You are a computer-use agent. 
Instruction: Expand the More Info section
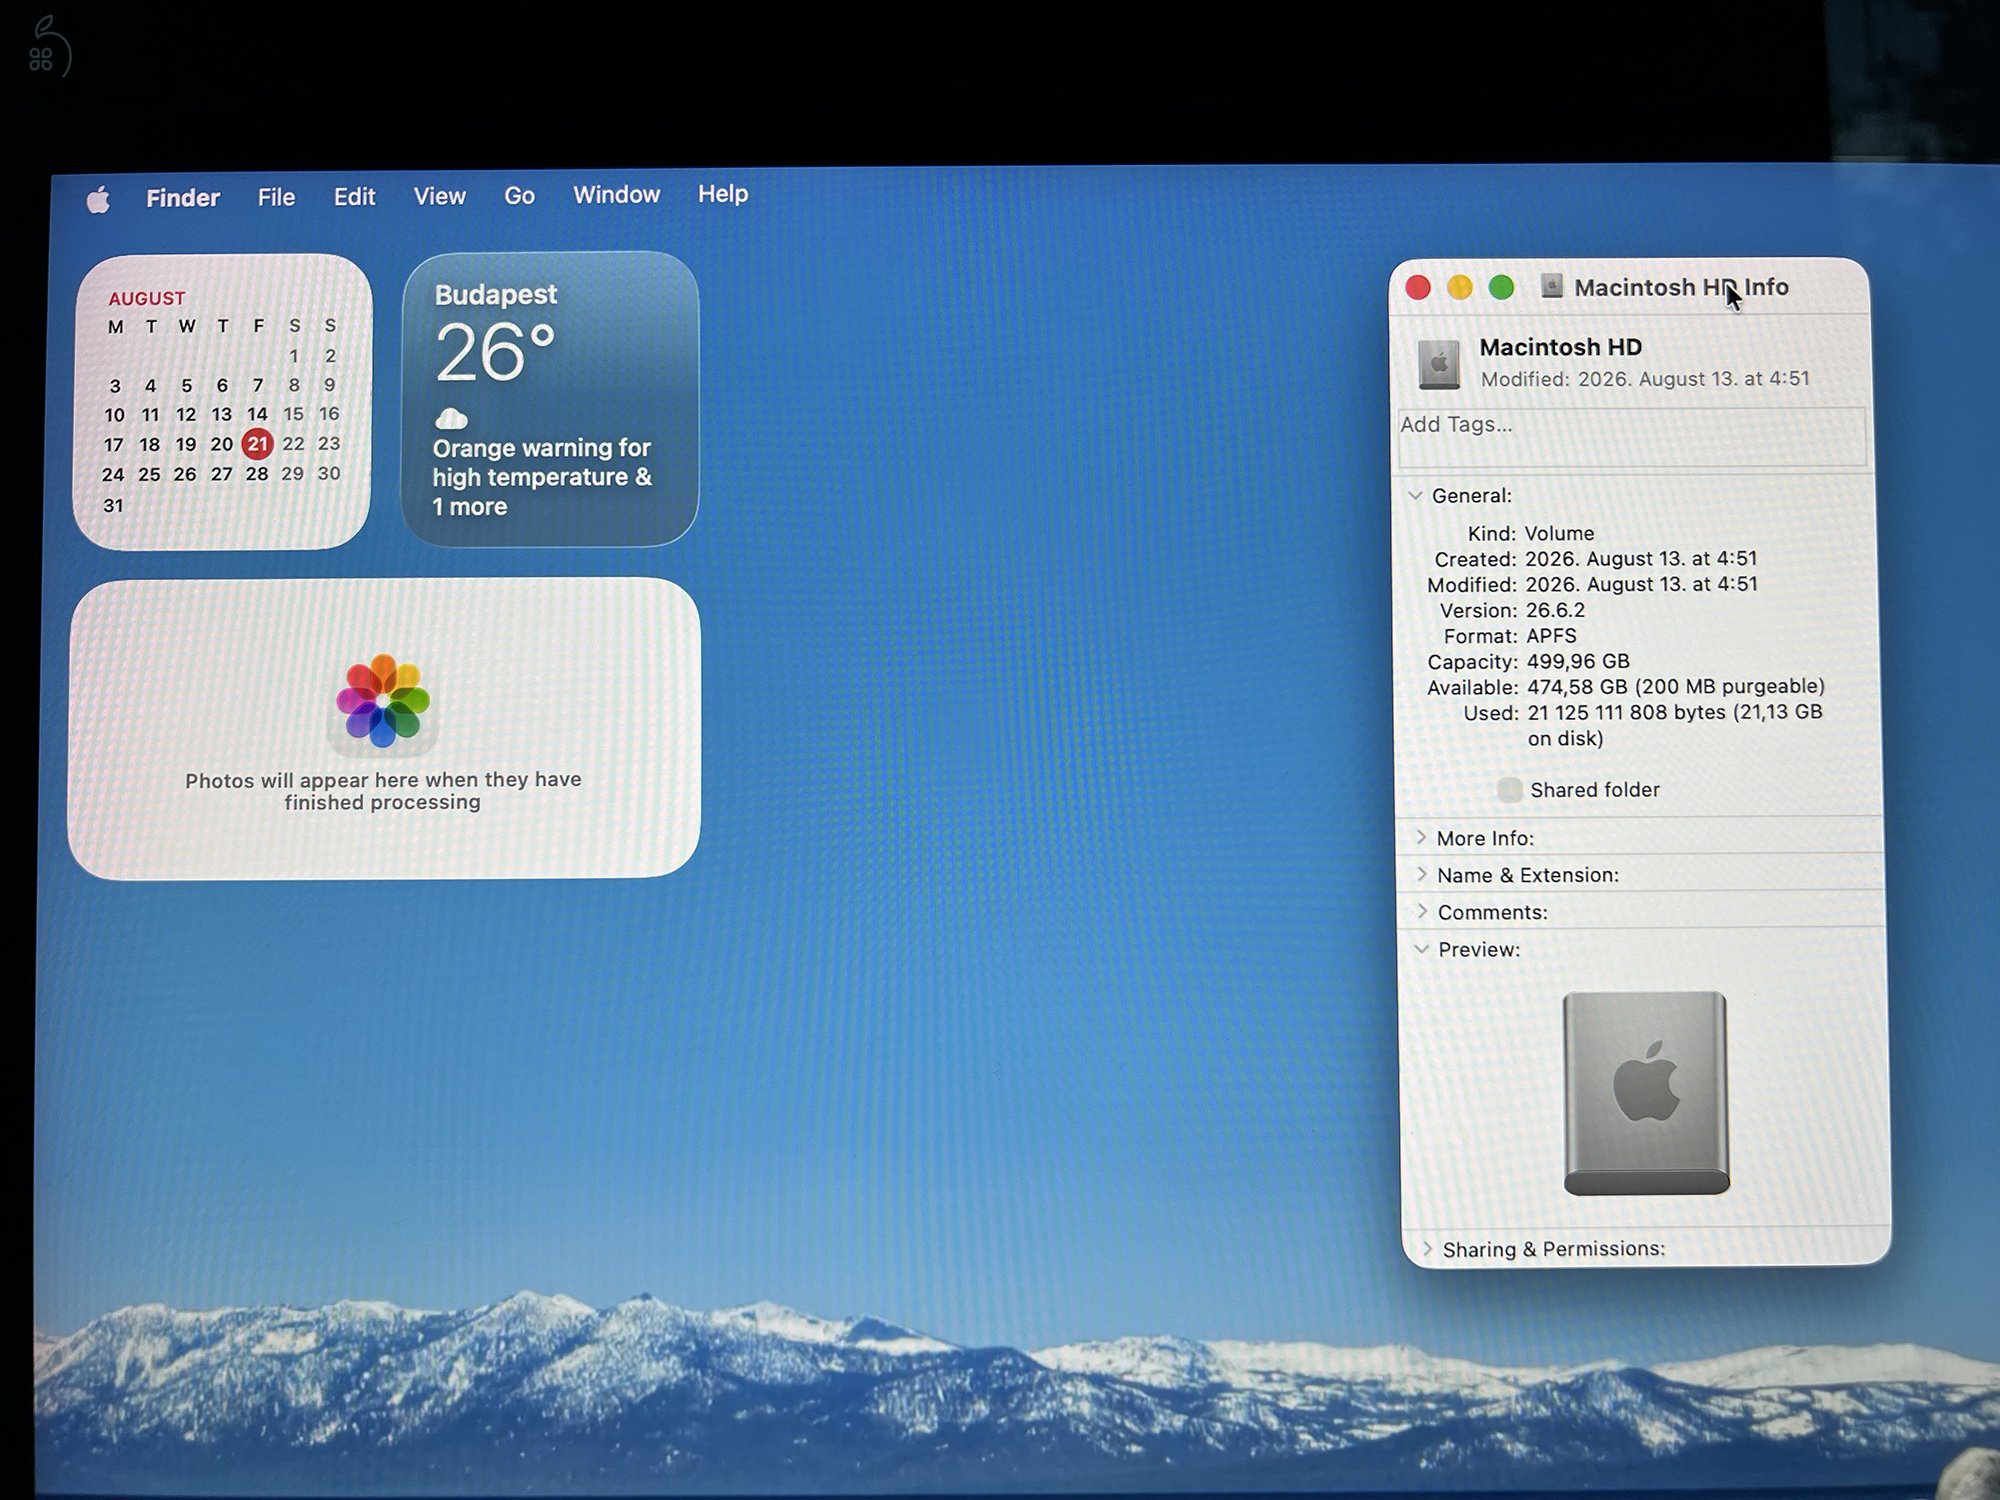pyautogui.click(x=1422, y=837)
